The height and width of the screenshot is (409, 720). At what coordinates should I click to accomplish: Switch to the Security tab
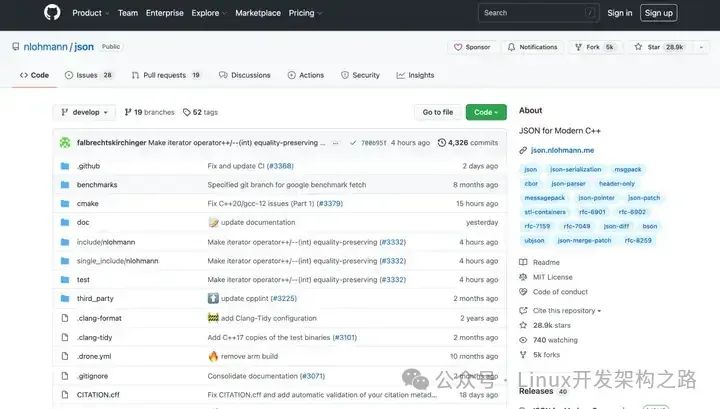(x=360, y=75)
